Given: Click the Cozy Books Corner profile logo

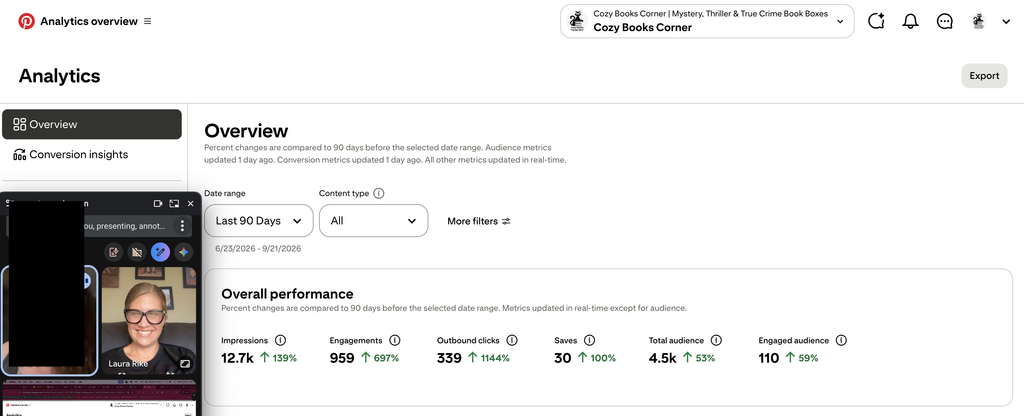Looking at the screenshot, I should pos(577,22).
